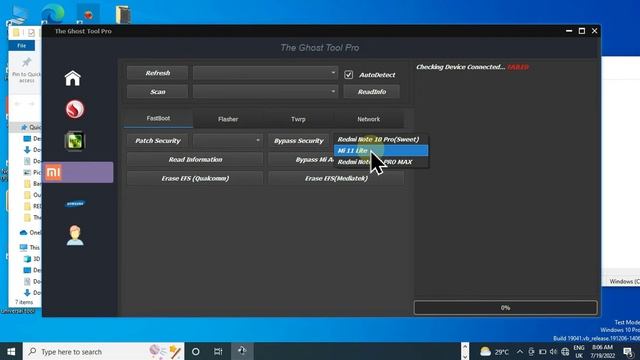The image size is (640, 360).
Task: Select This PC in File Explorer tree
Action: 30,247
